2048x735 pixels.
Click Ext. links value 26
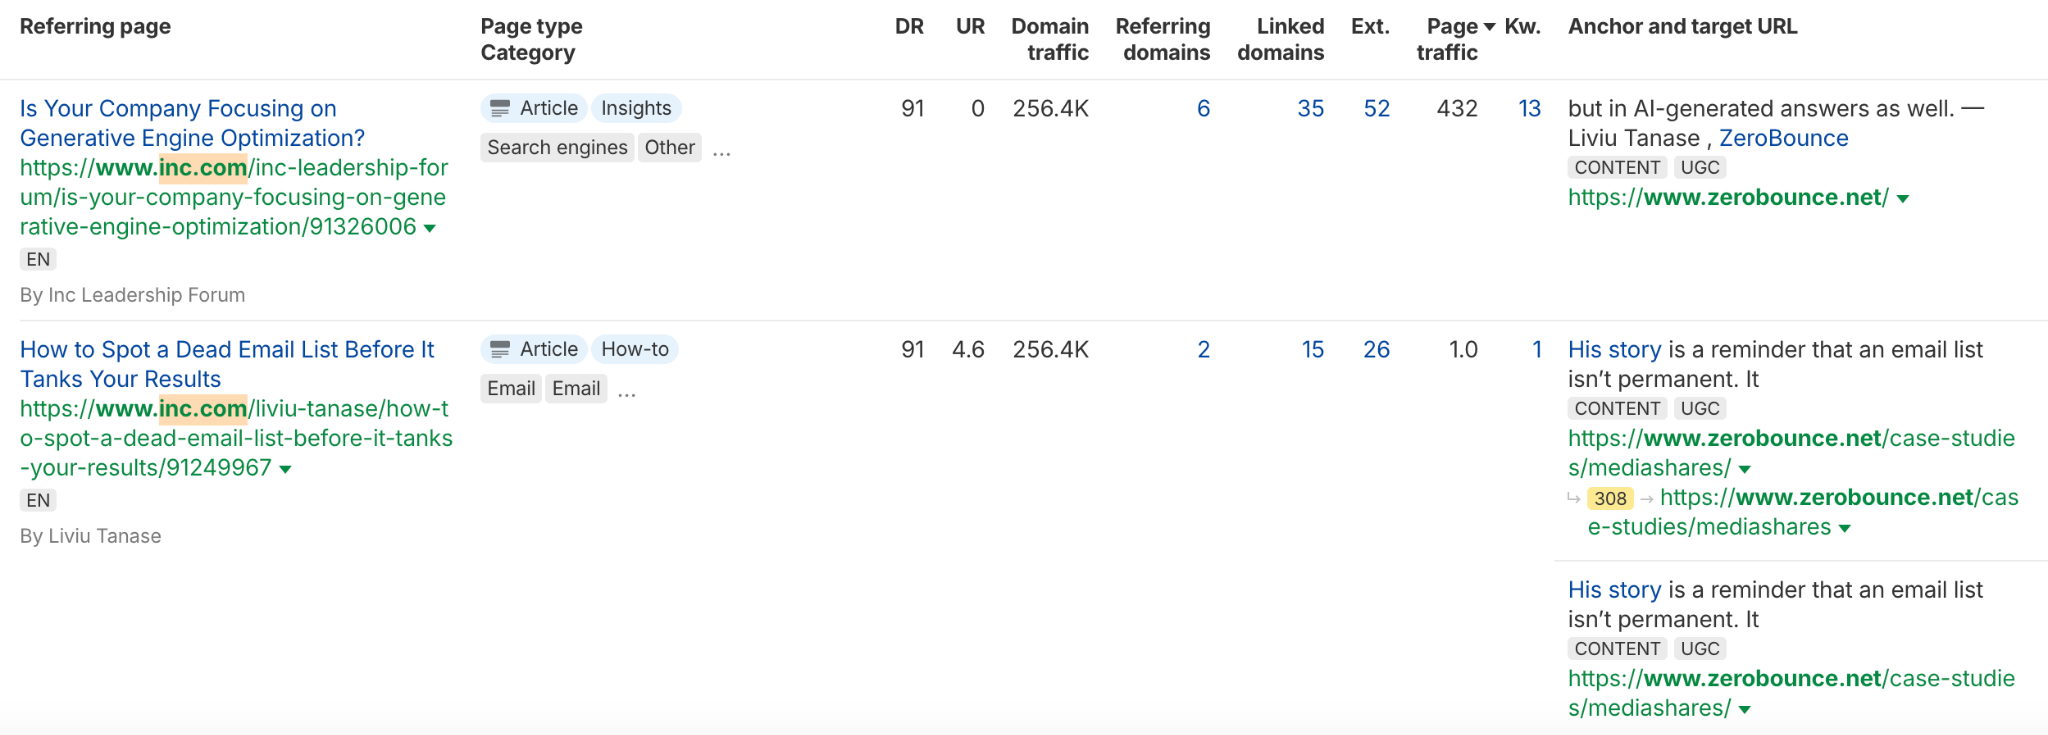point(1377,349)
